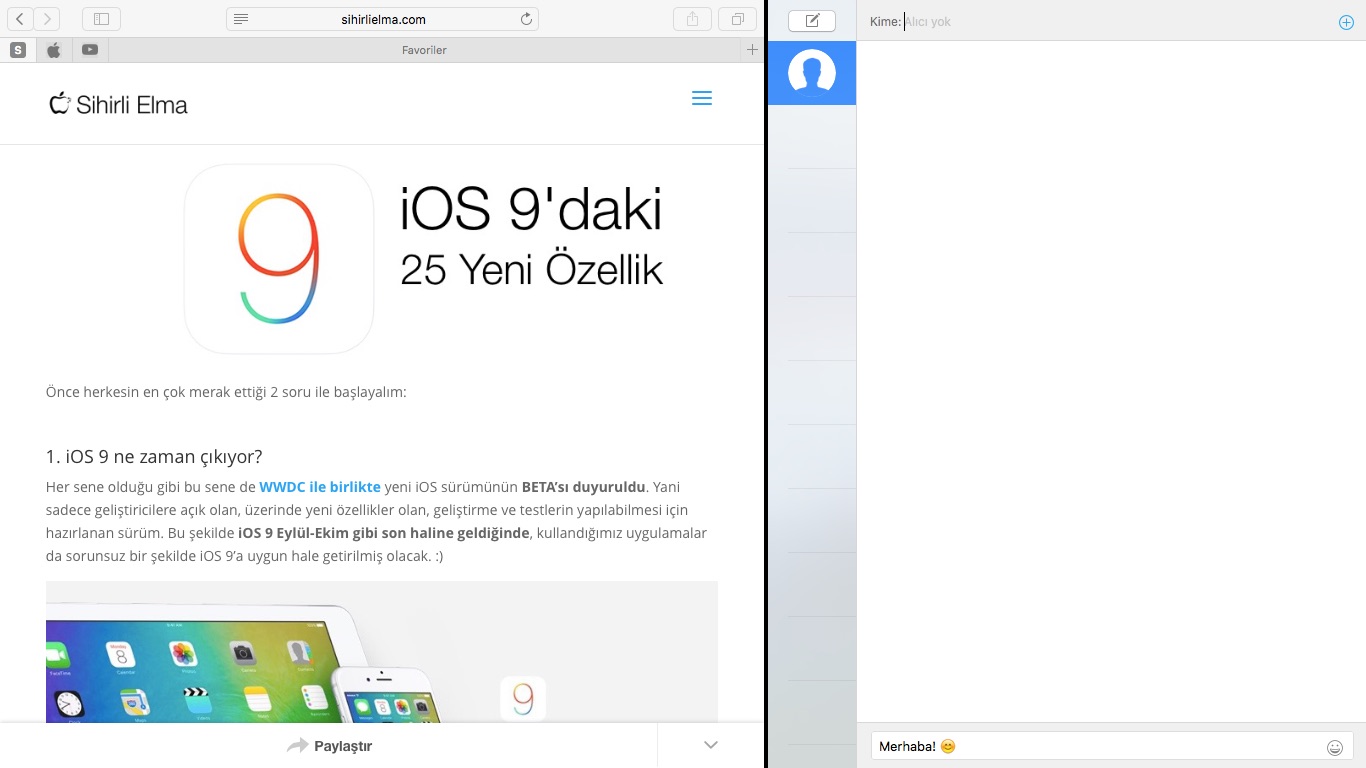The width and height of the screenshot is (1366, 768).
Task: Compose a new message in Messages
Action: [x=812, y=20]
